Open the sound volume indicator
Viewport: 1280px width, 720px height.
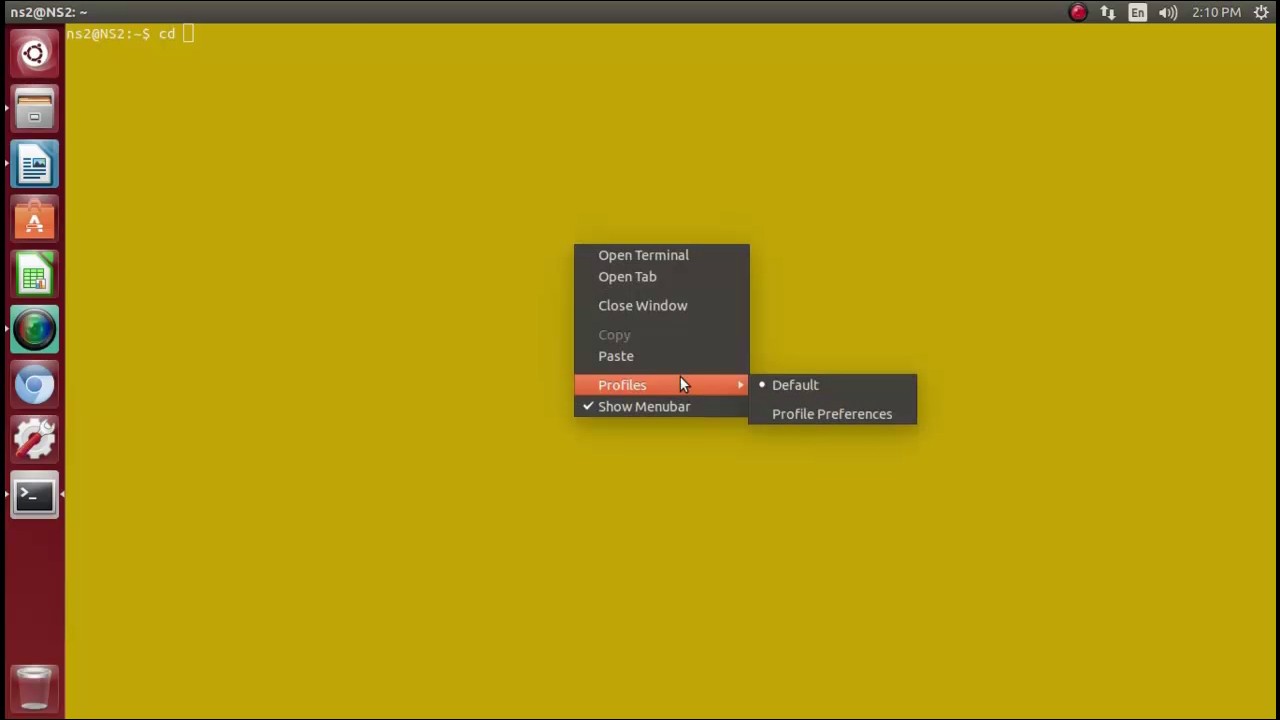[x=1168, y=12]
